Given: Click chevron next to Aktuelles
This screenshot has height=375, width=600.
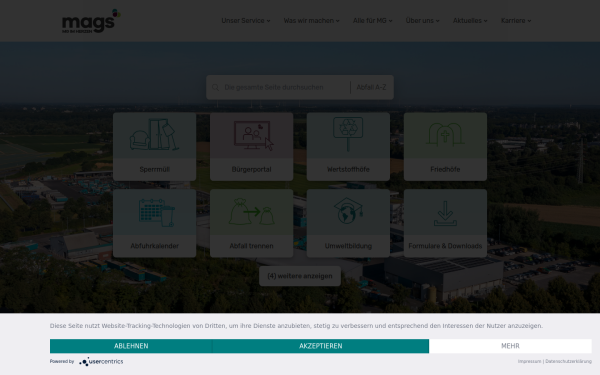Looking at the screenshot, I should pyautogui.click(x=486, y=21).
